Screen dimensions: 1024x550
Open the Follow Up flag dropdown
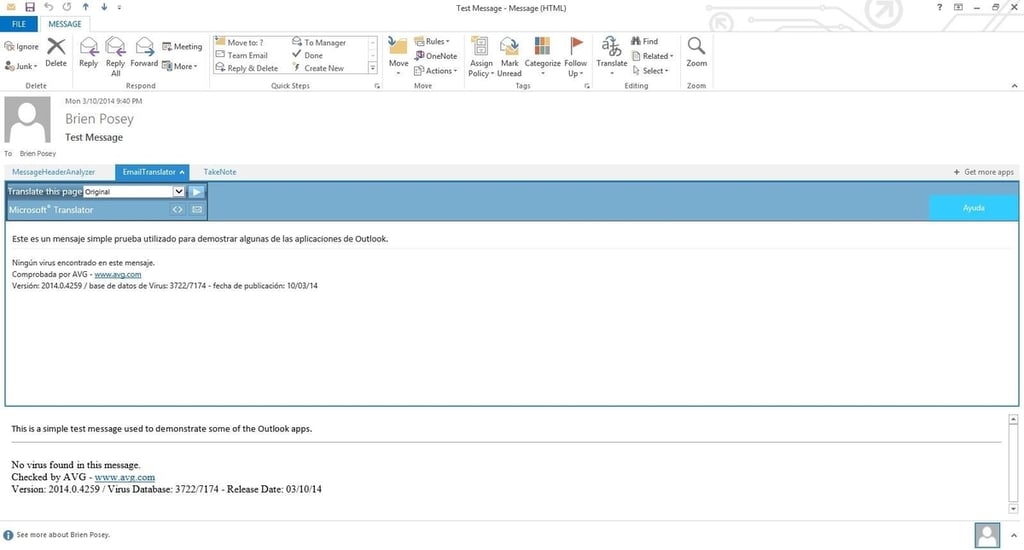point(575,57)
